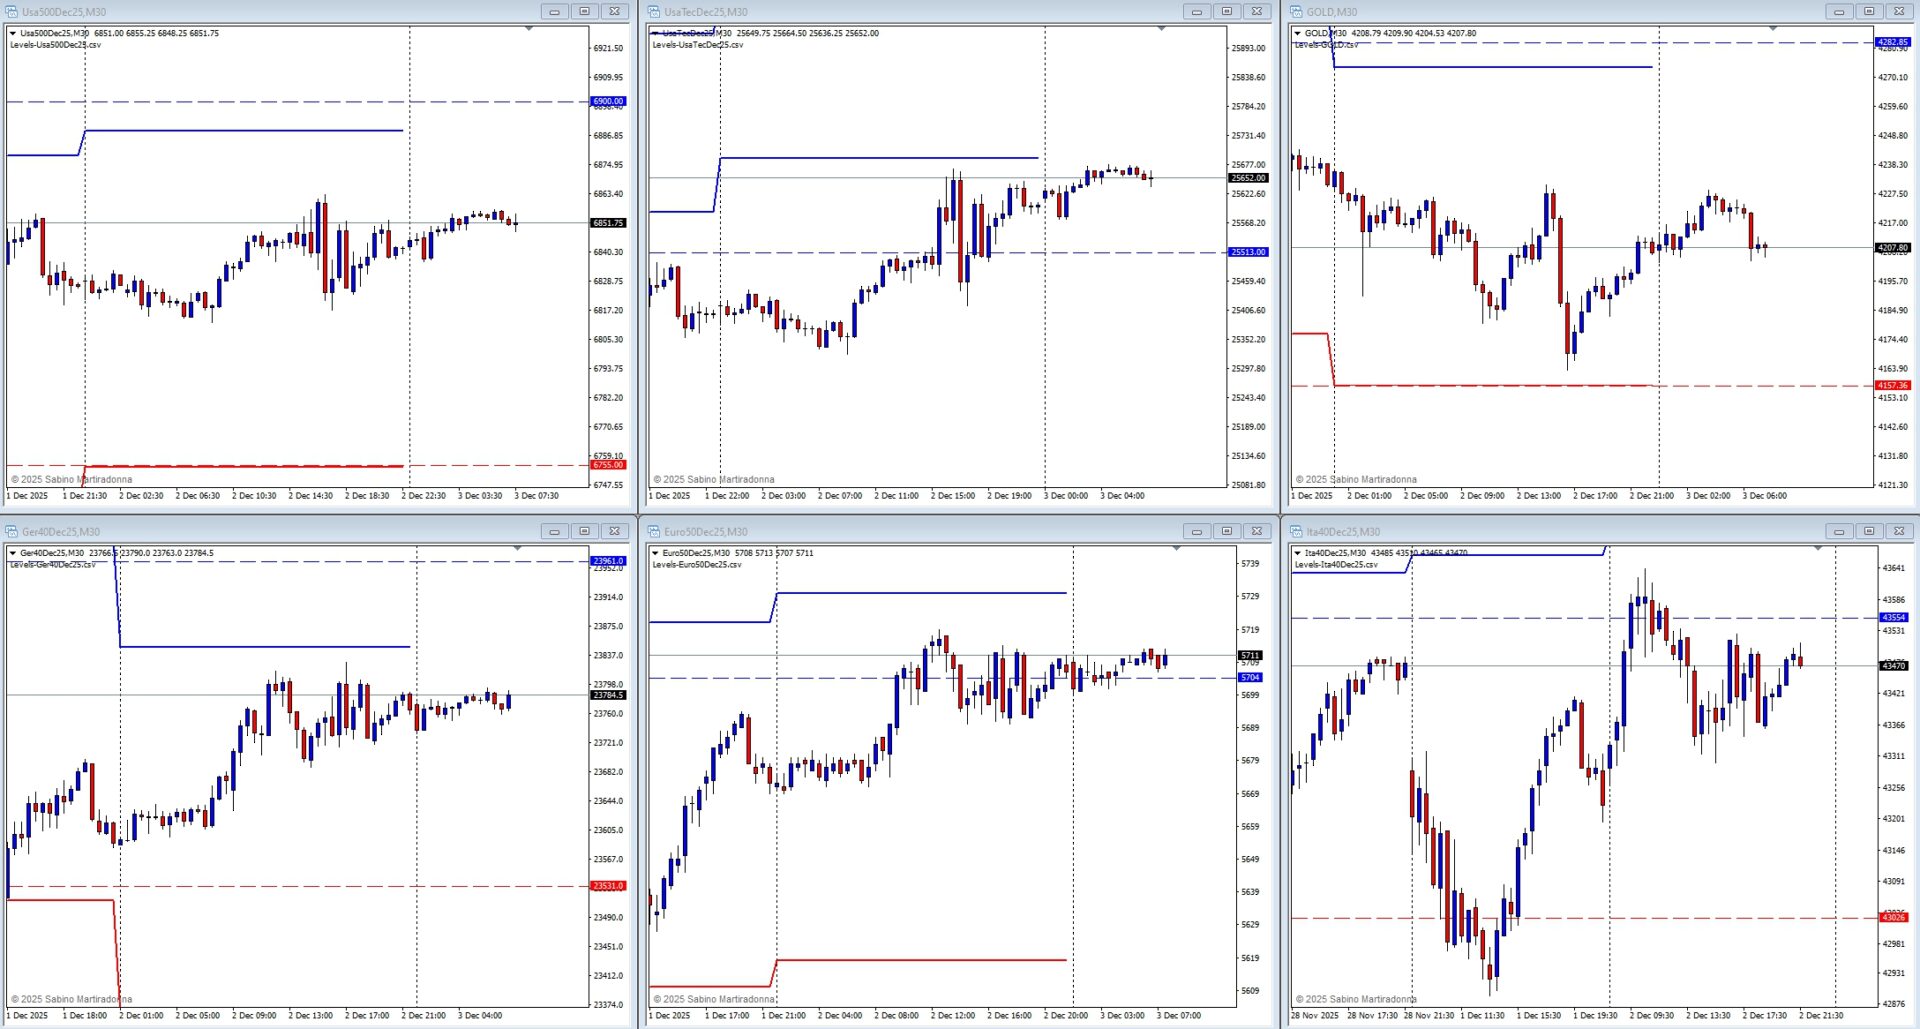Minimize the Euro50Dec25 chart window
This screenshot has width=1920, height=1029.
click(x=1196, y=532)
